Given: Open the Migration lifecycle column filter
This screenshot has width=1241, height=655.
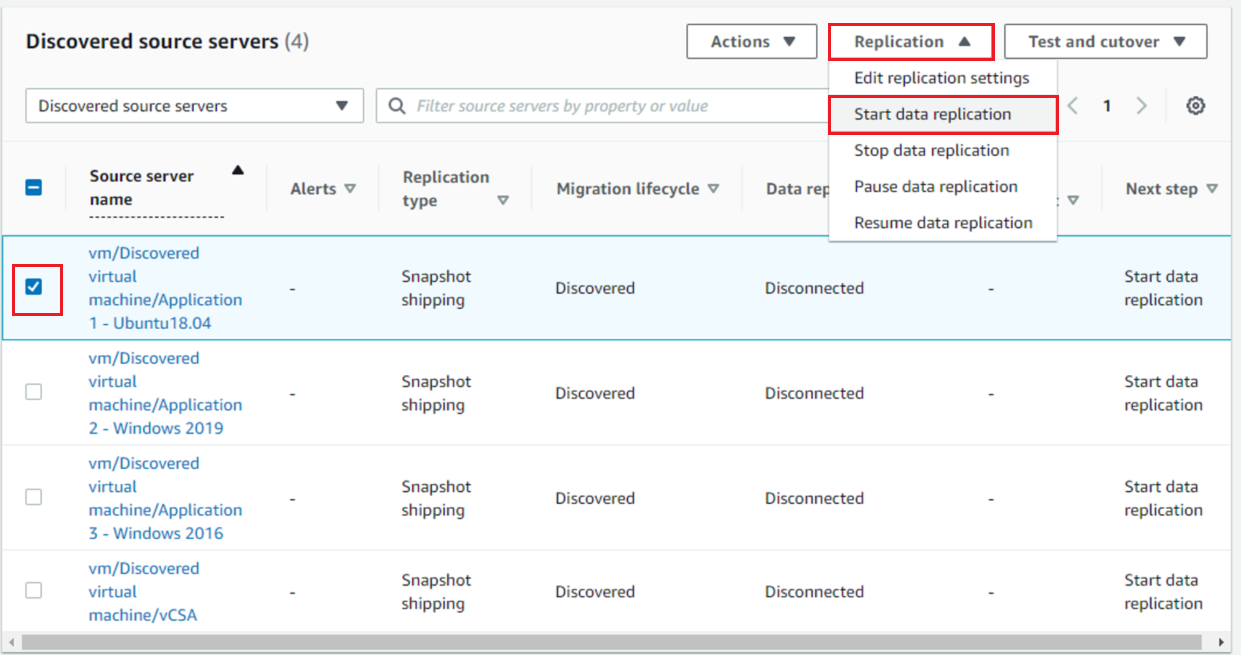Looking at the screenshot, I should coord(714,188).
